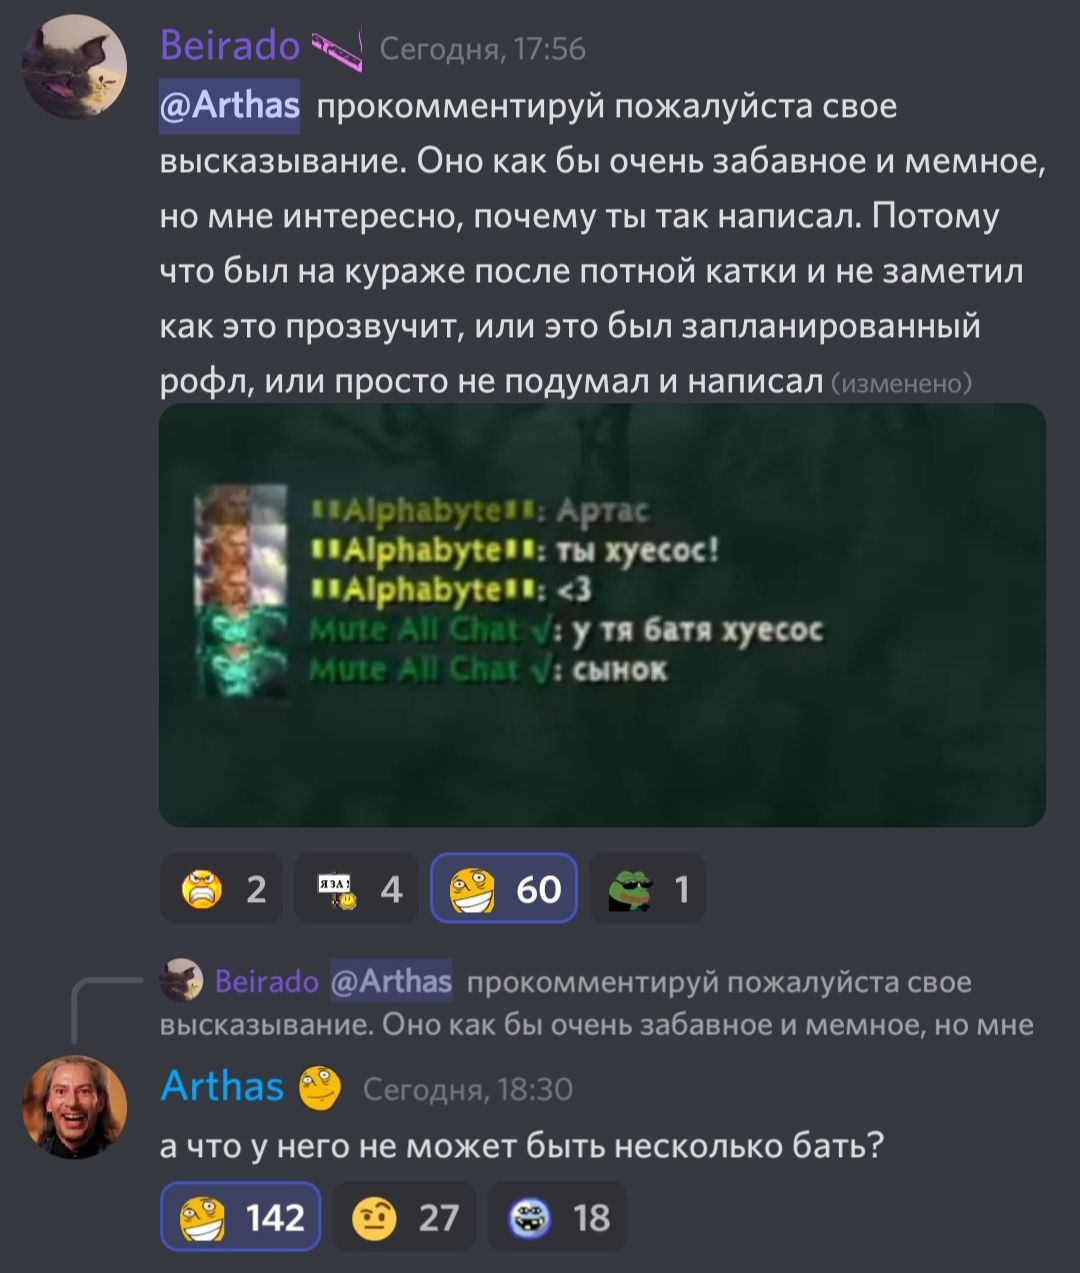Add the raised-eyebrow reaction with 27
Image resolution: width=1080 pixels, height=1273 pixels.
pyautogui.click(x=404, y=1216)
